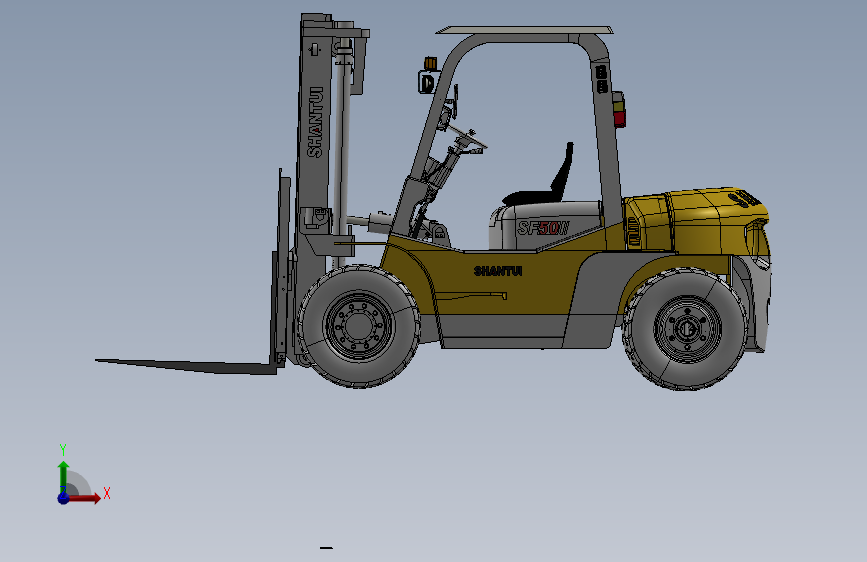Select the red tail light on rear pillar

[x=619, y=118]
